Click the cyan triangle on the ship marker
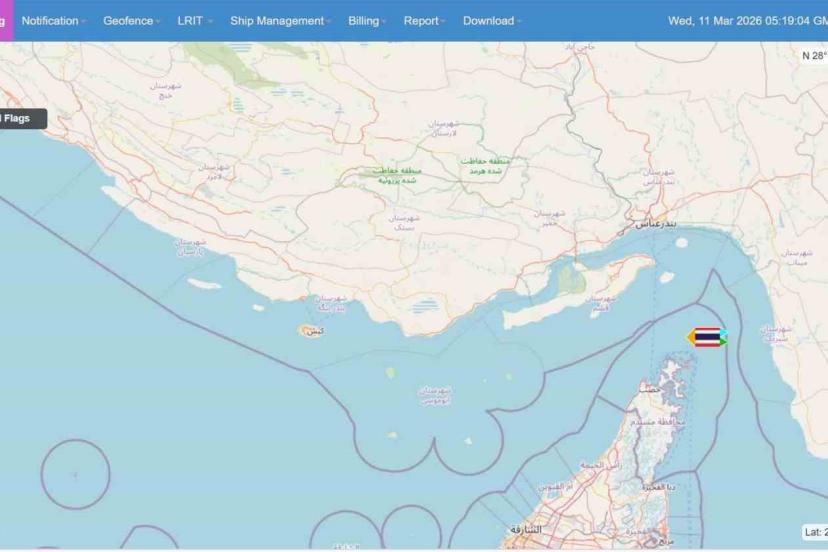Image resolution: width=828 pixels, height=552 pixels. [x=723, y=333]
